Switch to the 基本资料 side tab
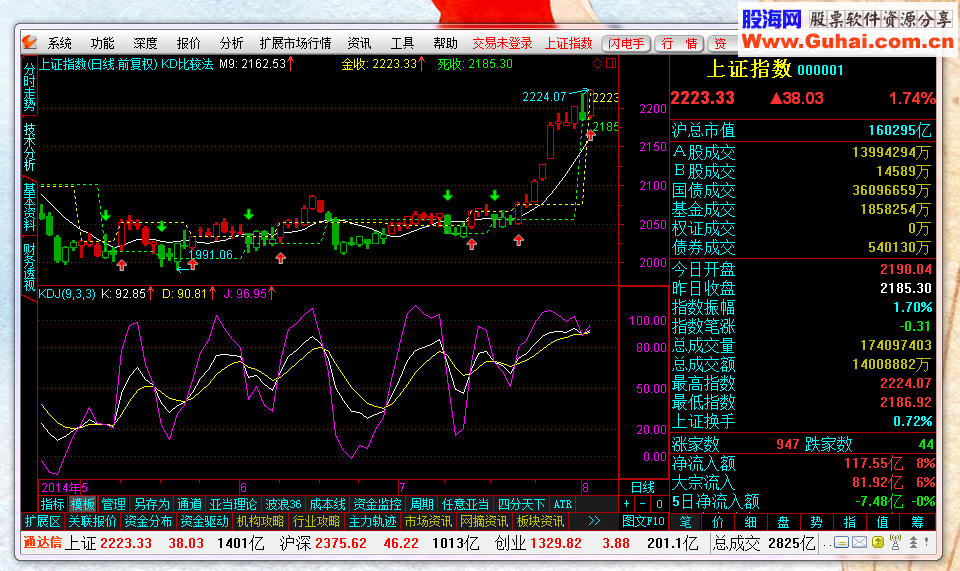Viewport: 960px width, 571px height. [29, 207]
